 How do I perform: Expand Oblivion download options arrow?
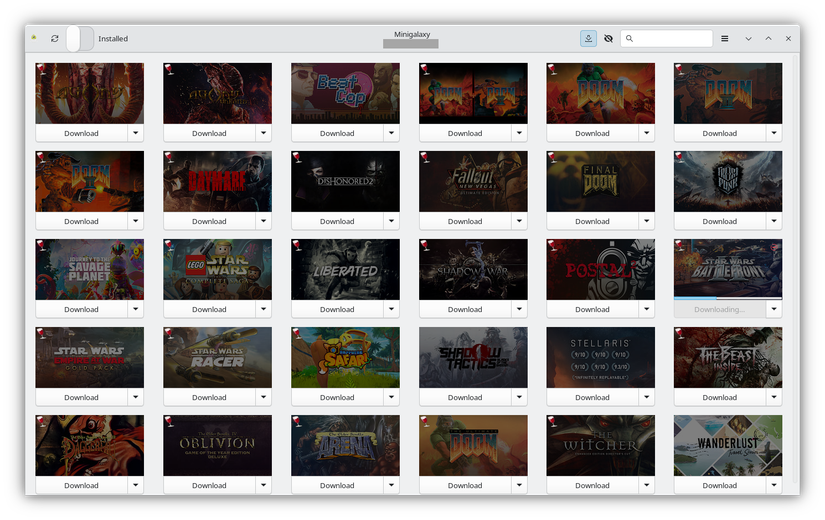[264, 485]
